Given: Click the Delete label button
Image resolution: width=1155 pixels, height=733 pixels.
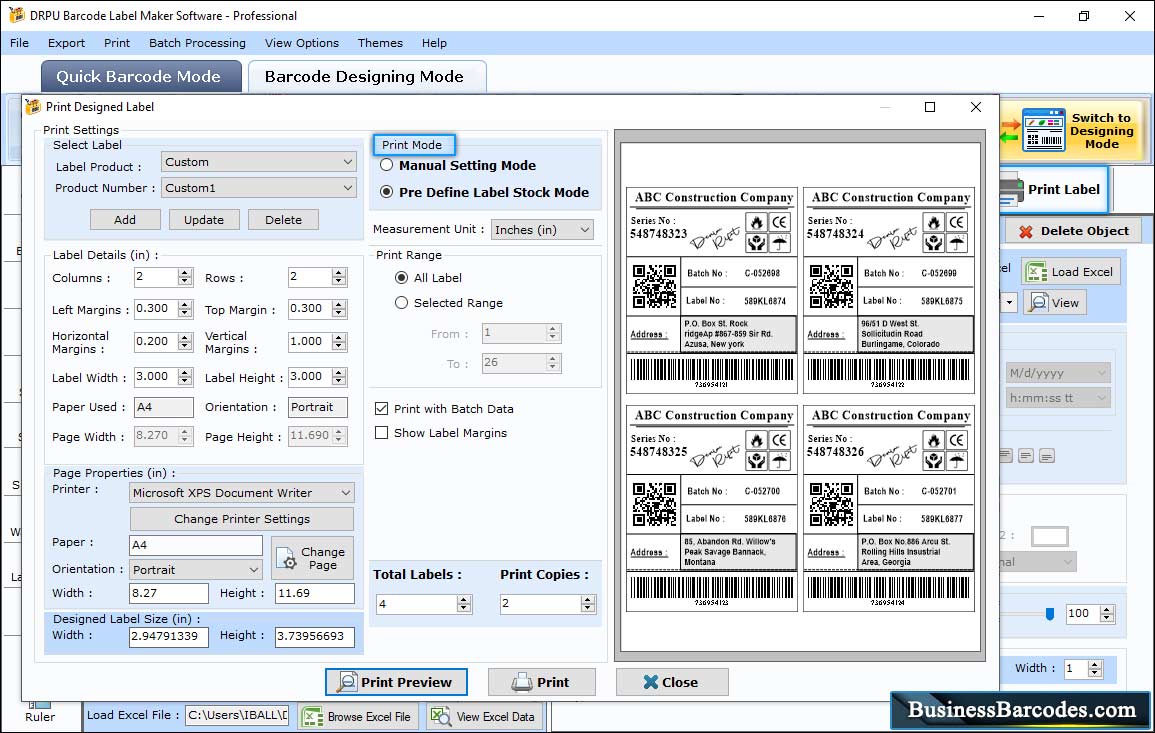Looking at the screenshot, I should (284, 220).
